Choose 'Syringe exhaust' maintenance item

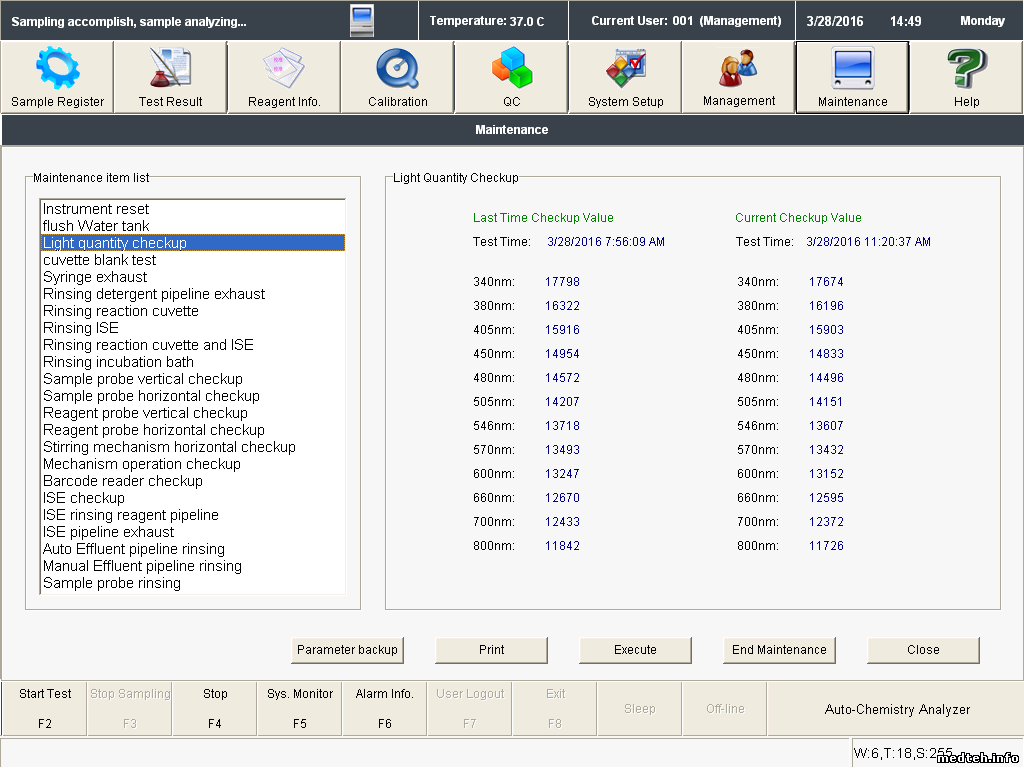pos(95,277)
